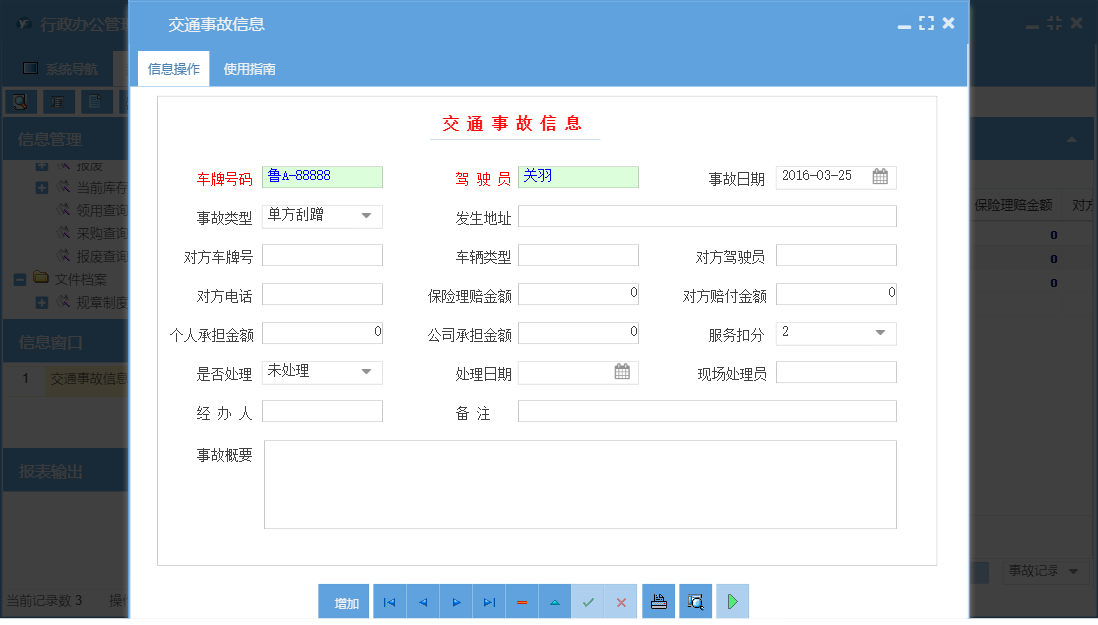Open print preview with magnifier icon
This screenshot has width=1098, height=625.
point(695,602)
